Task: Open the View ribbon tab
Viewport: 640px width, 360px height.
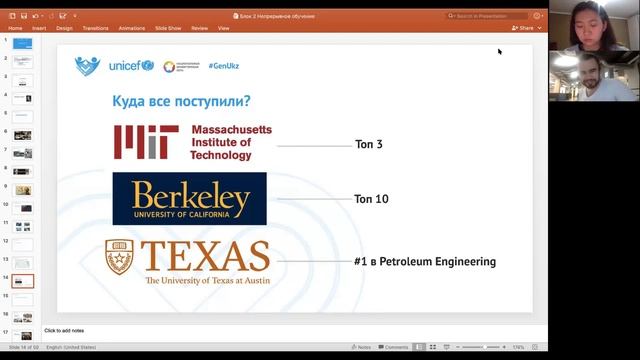Action: [x=223, y=28]
